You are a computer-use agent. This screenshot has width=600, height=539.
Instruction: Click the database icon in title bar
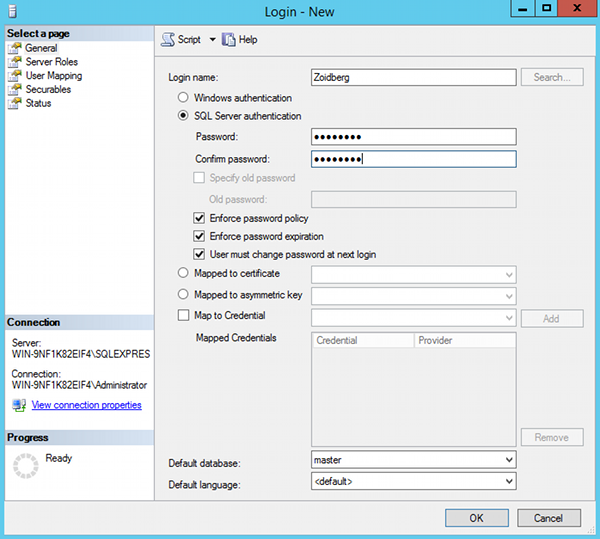(x=12, y=11)
